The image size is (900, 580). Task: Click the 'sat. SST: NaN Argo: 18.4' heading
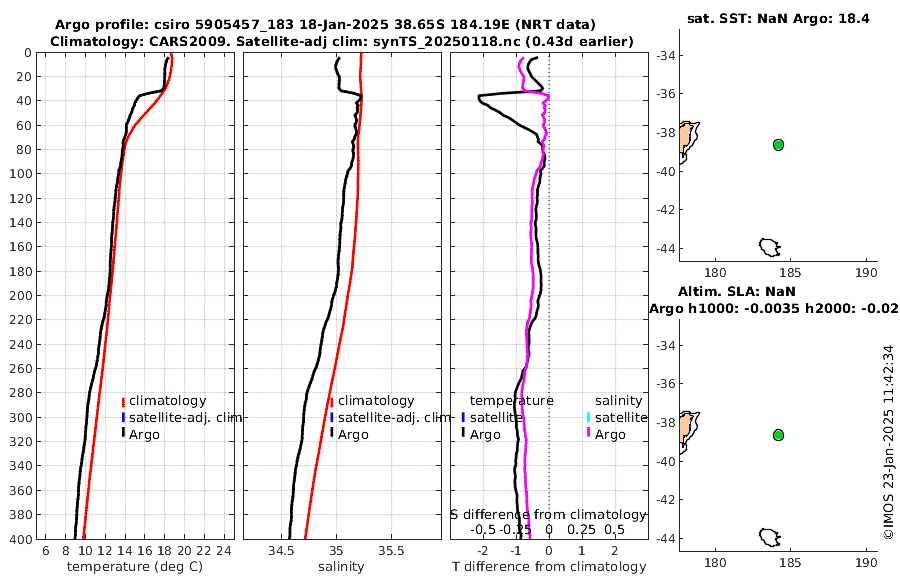(778, 18)
